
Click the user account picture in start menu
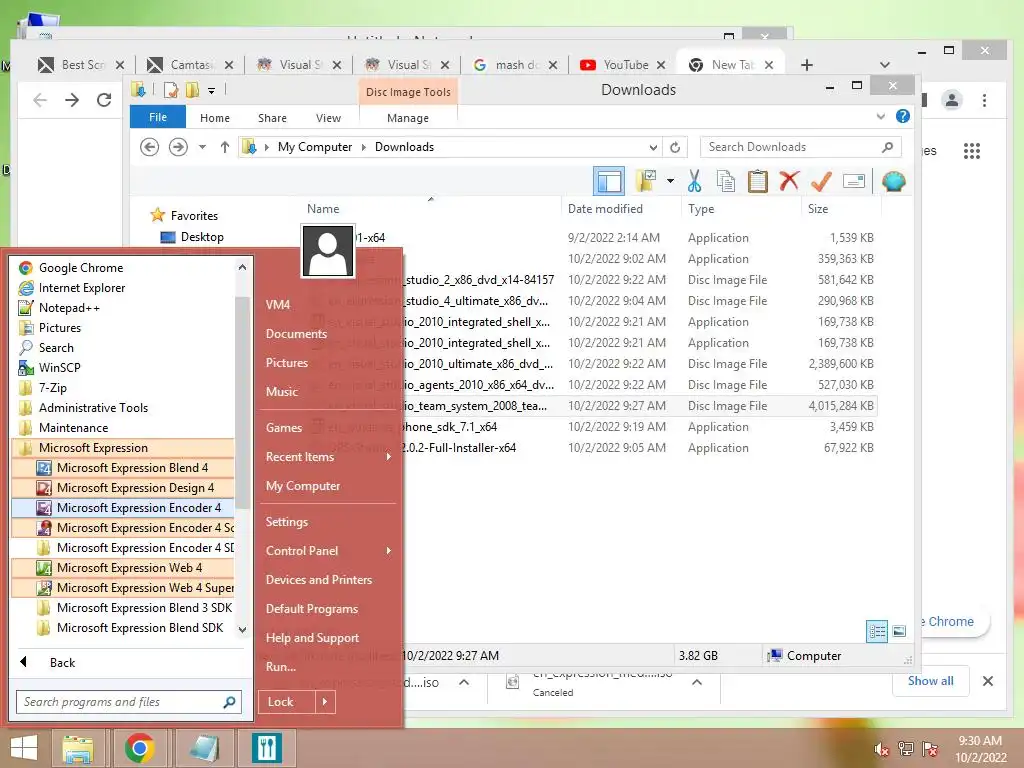click(328, 251)
